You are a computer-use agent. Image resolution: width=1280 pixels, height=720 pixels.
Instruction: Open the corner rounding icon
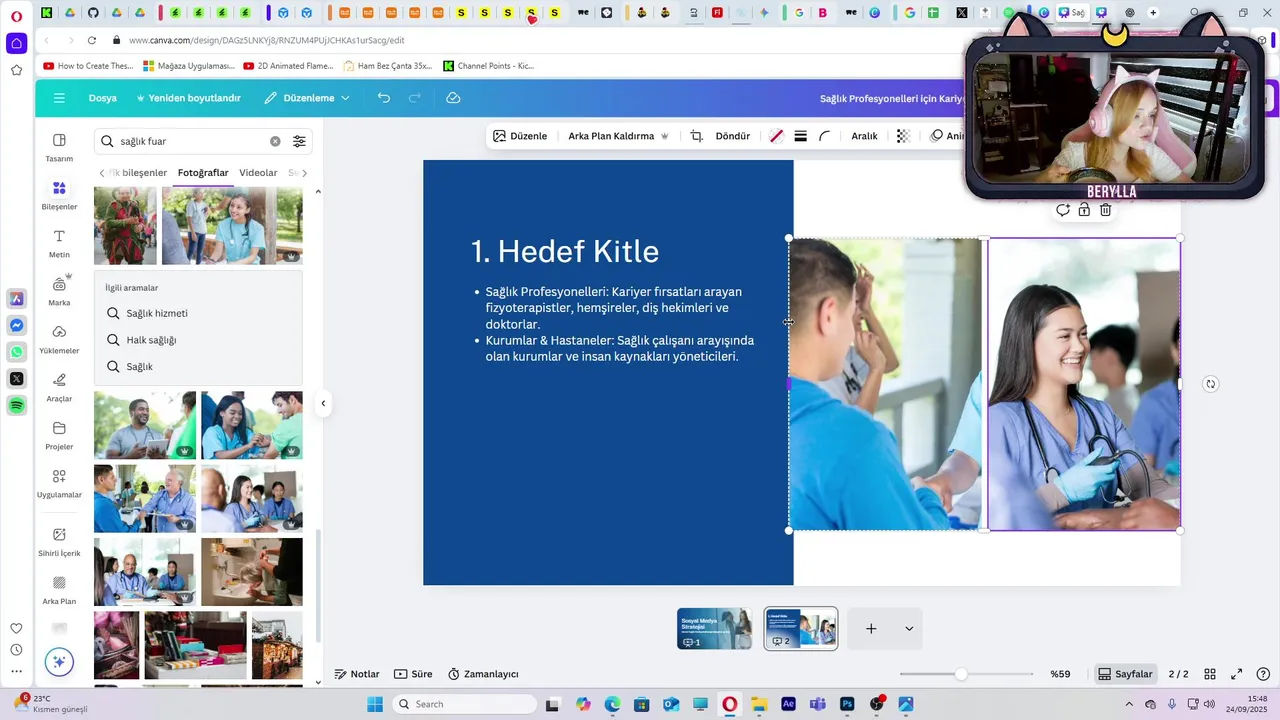825,136
